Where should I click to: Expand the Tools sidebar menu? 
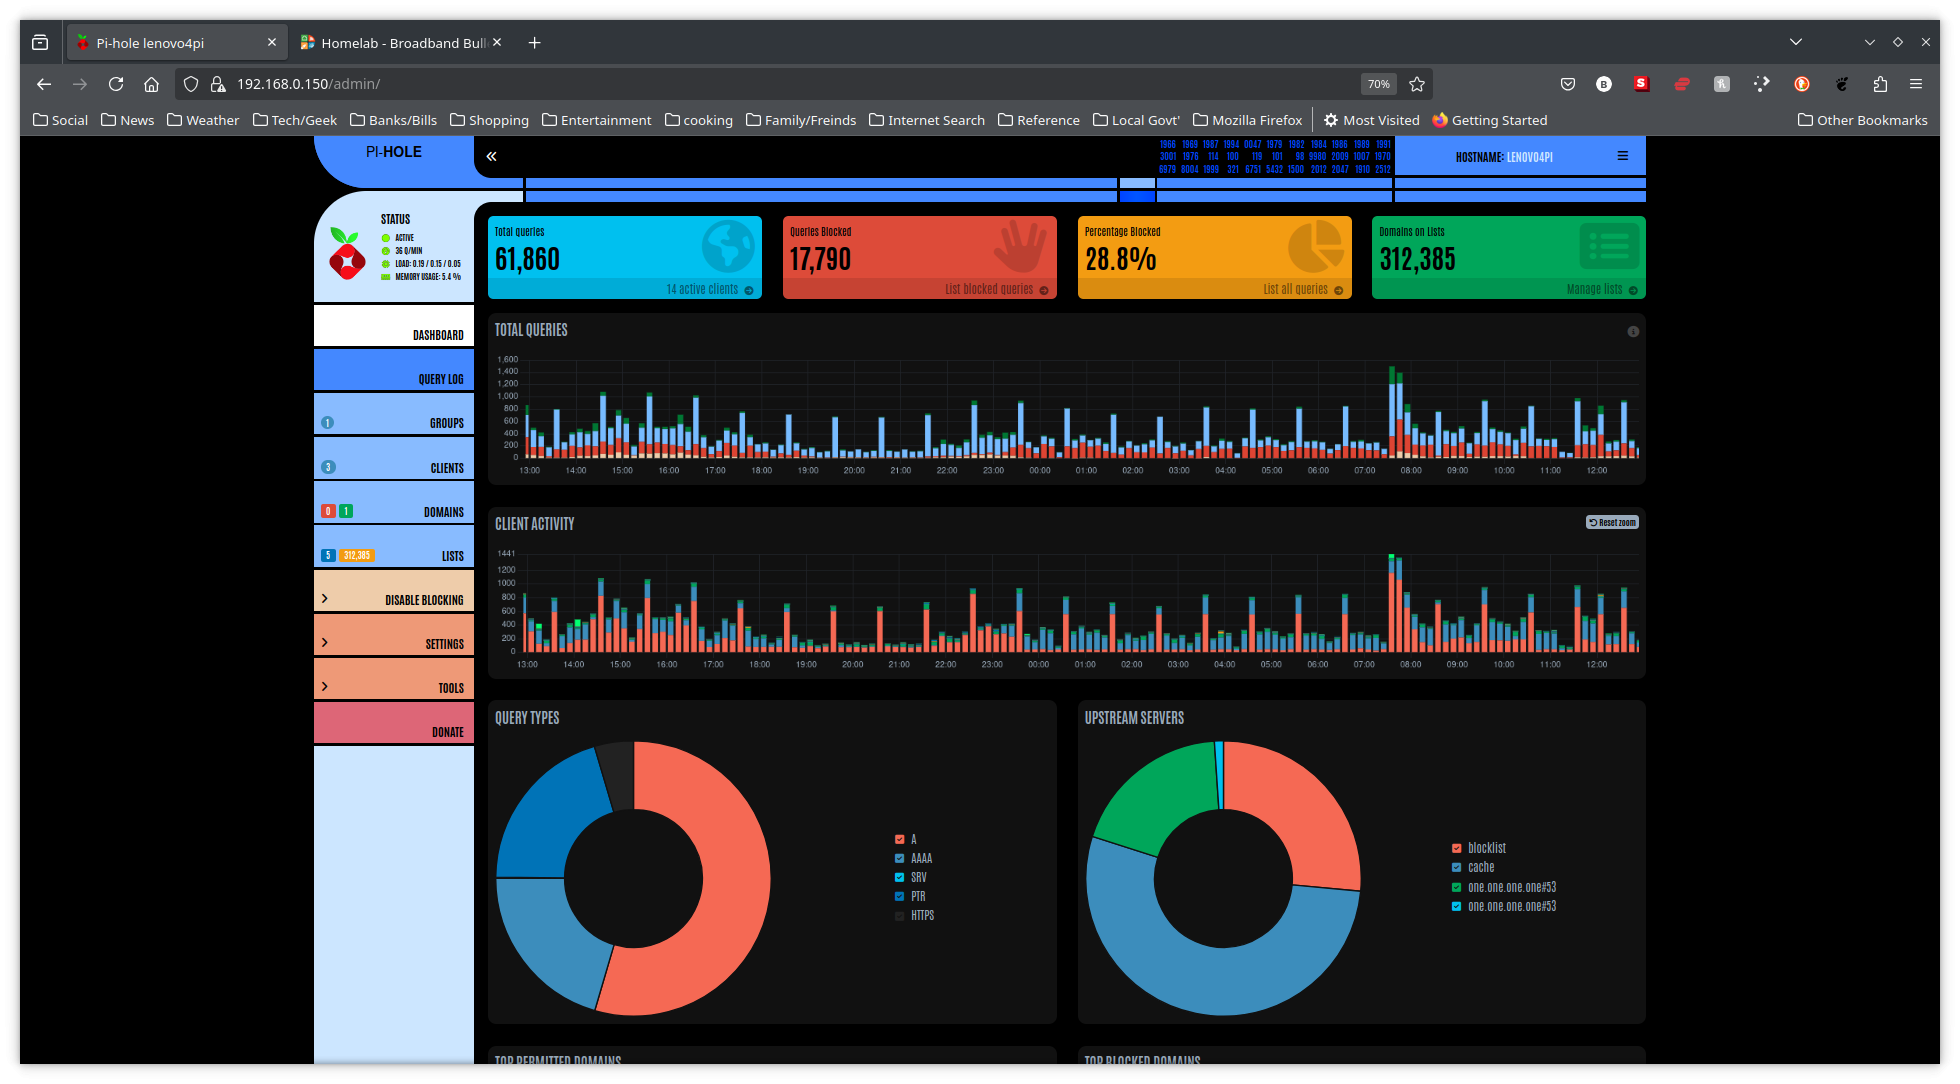[x=394, y=679]
